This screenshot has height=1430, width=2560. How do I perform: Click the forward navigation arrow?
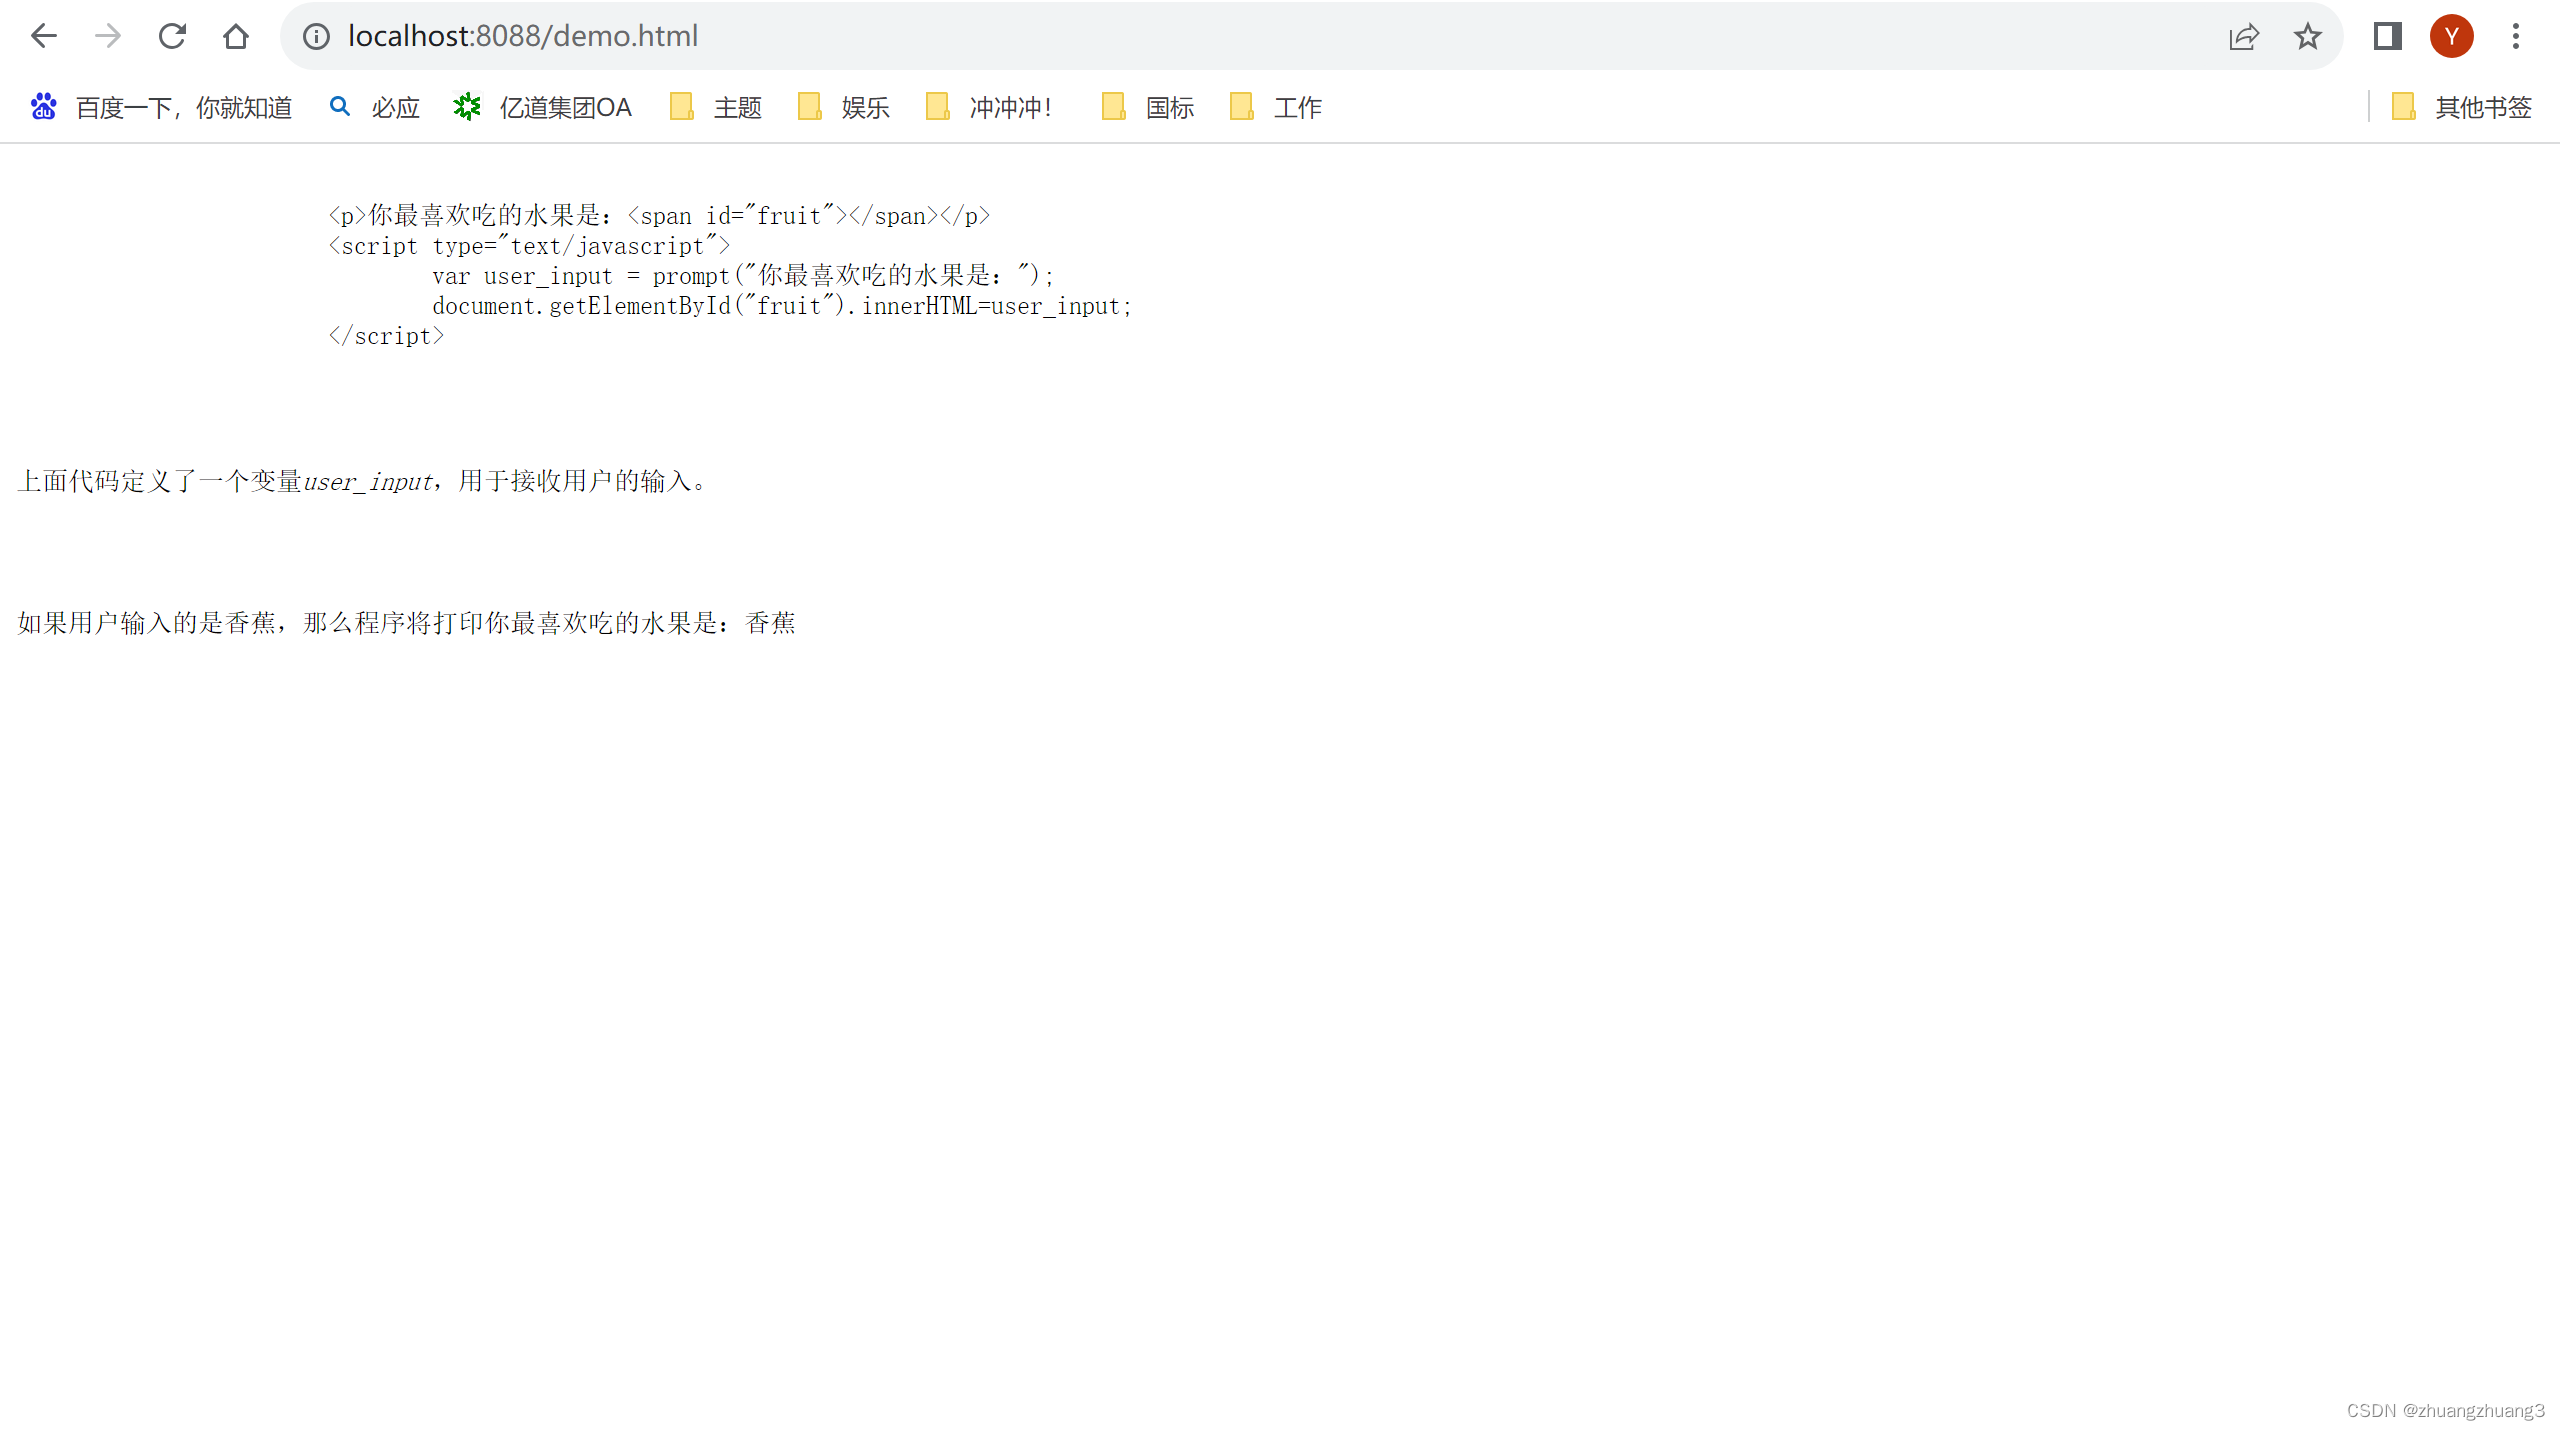[107, 36]
